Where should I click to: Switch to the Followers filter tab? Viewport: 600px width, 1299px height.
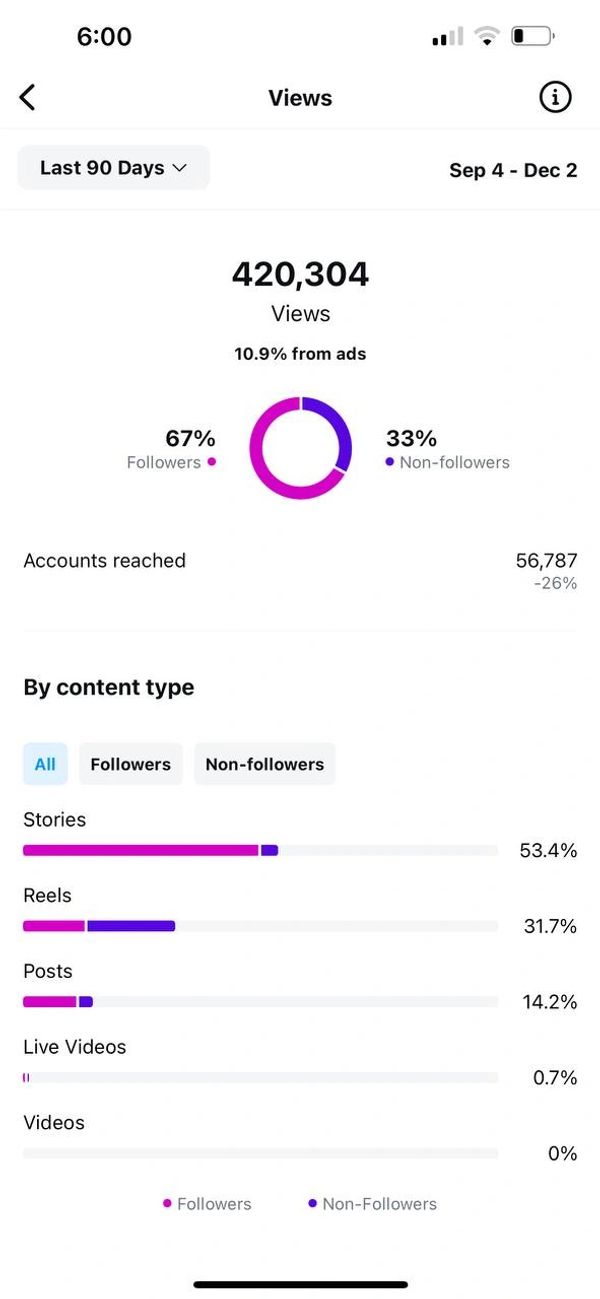[x=130, y=764]
